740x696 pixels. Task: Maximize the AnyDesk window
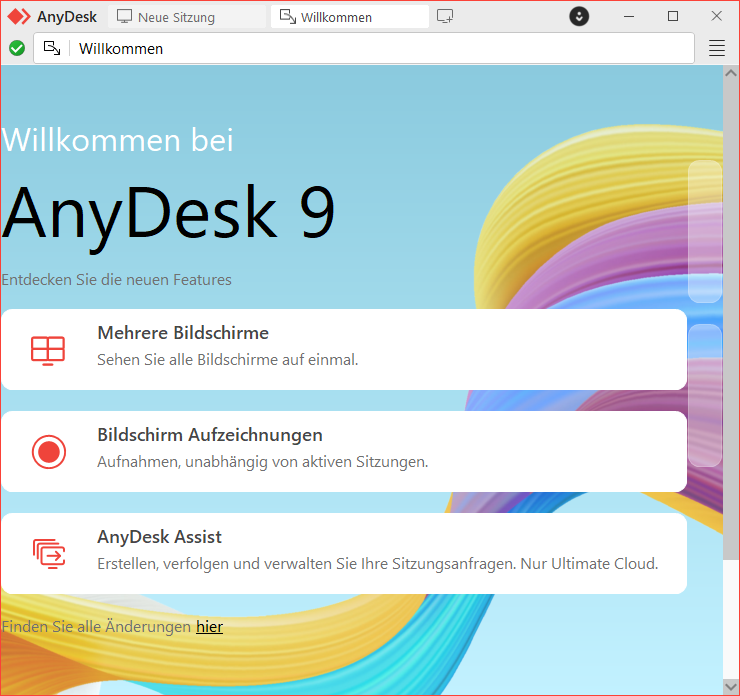pyautogui.click(x=673, y=17)
